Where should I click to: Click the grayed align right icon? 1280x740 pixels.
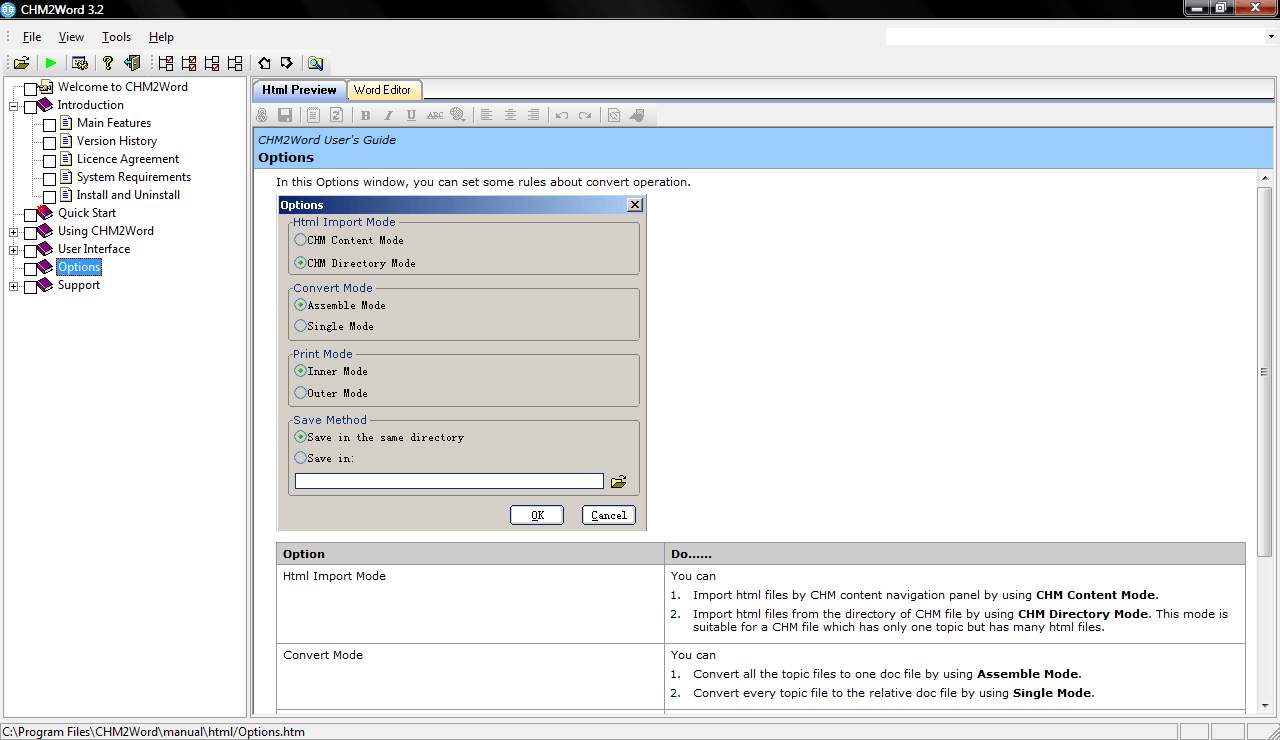pyautogui.click(x=534, y=115)
